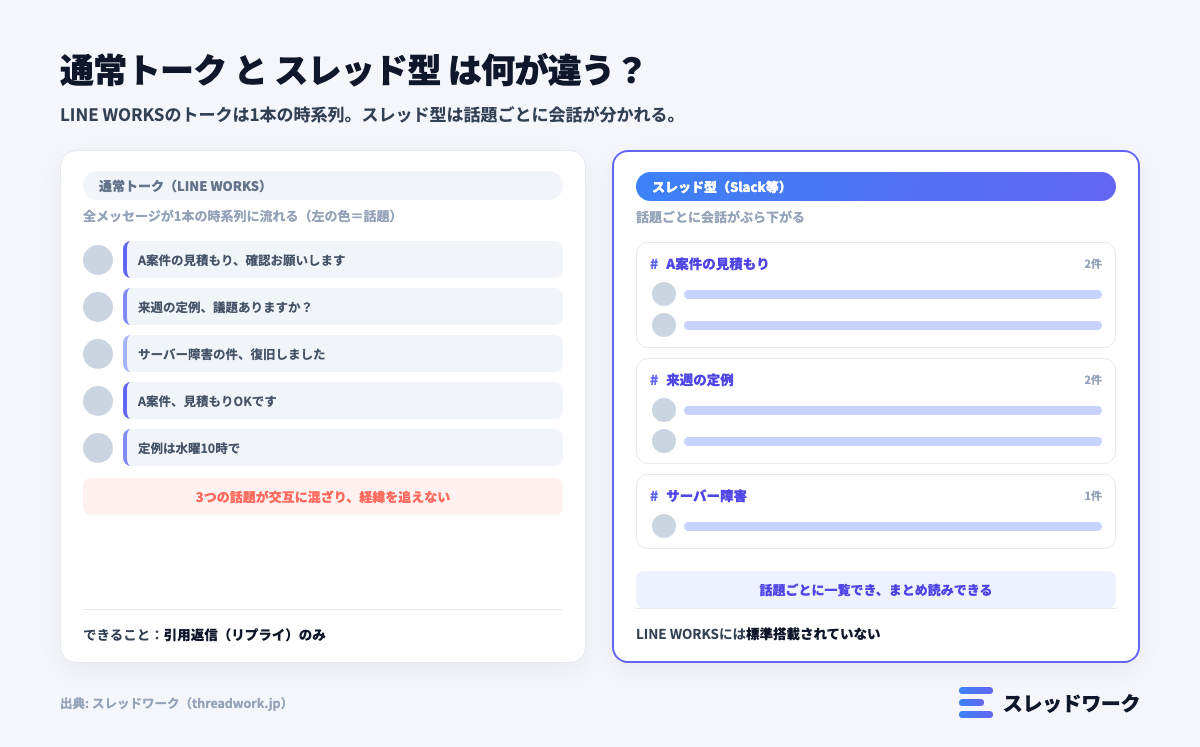Click avatar in the サーバー障害 thread

coord(664,526)
